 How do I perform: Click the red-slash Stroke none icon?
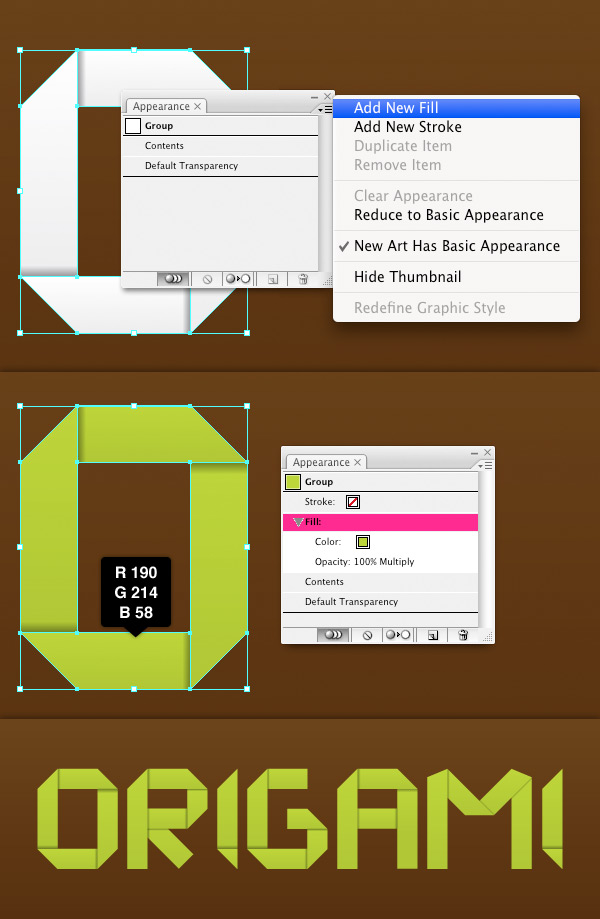tap(353, 502)
